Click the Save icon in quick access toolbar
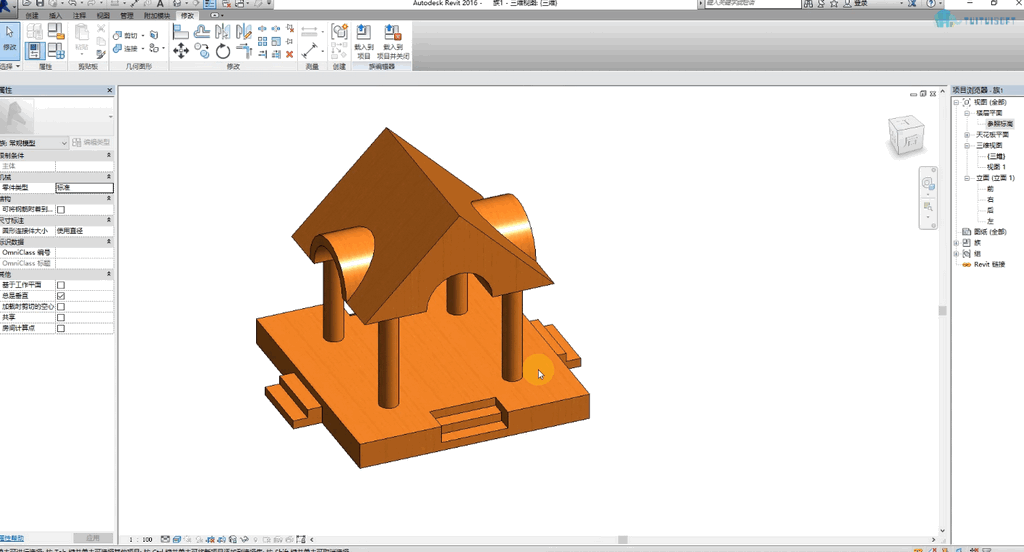Viewport: 1024px width, 552px height. pyautogui.click(x=40, y=3)
